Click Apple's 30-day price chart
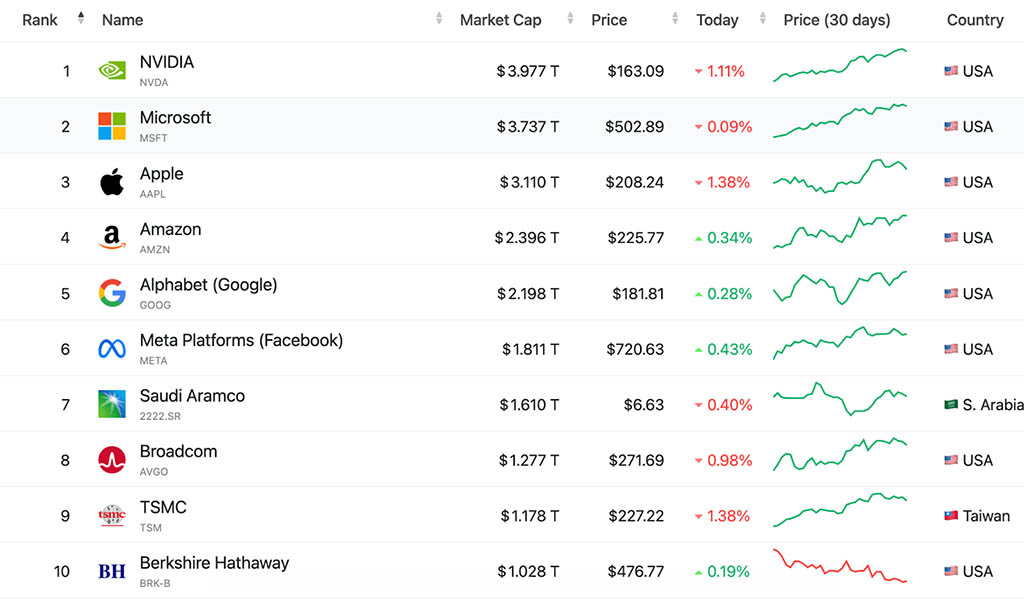The height and width of the screenshot is (600, 1024). point(840,176)
